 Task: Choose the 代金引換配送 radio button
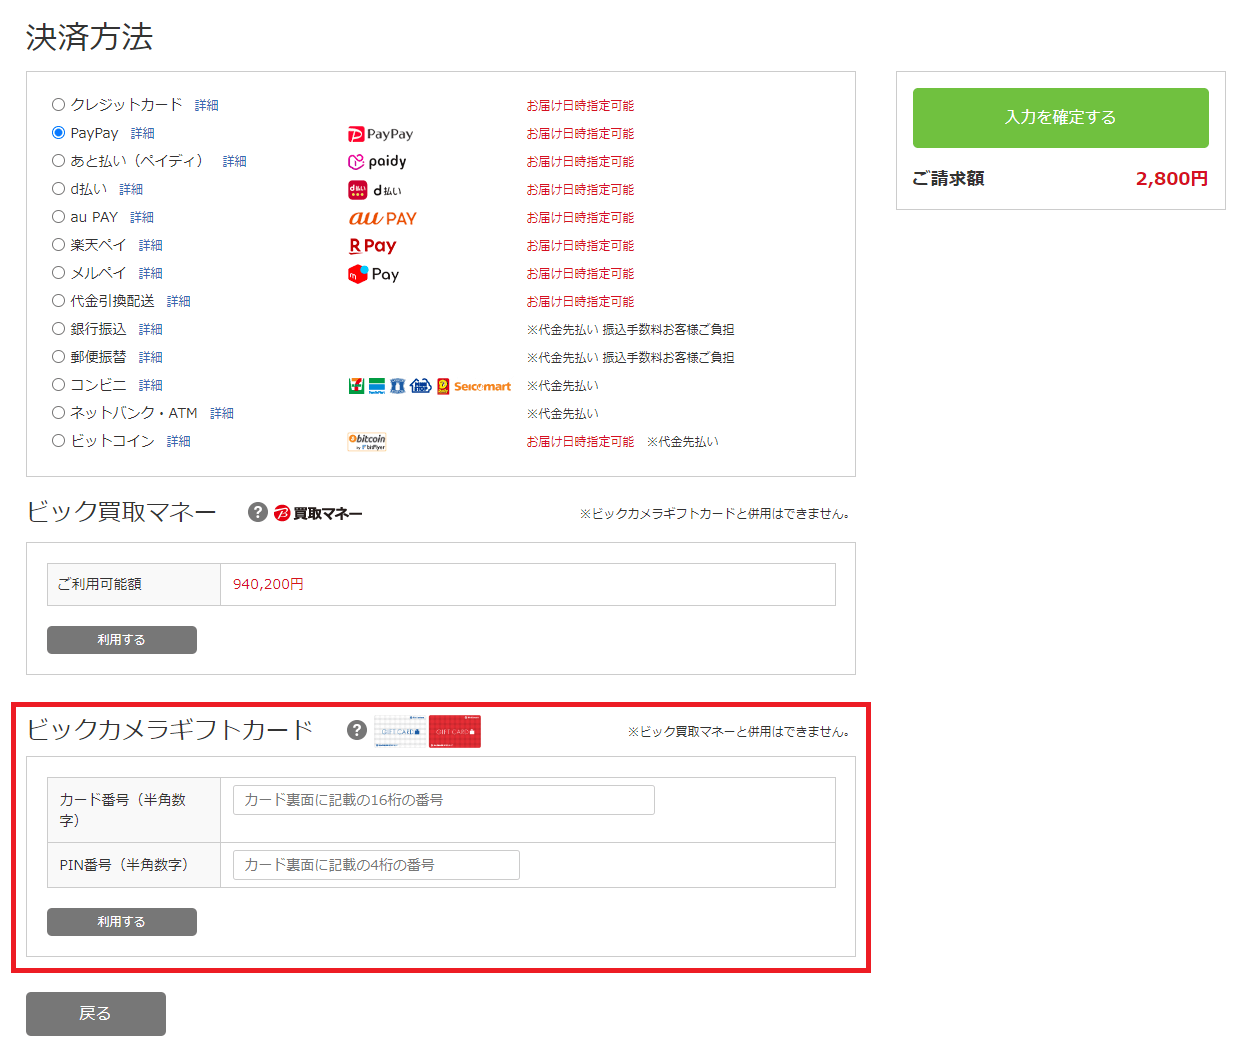pos(59,301)
